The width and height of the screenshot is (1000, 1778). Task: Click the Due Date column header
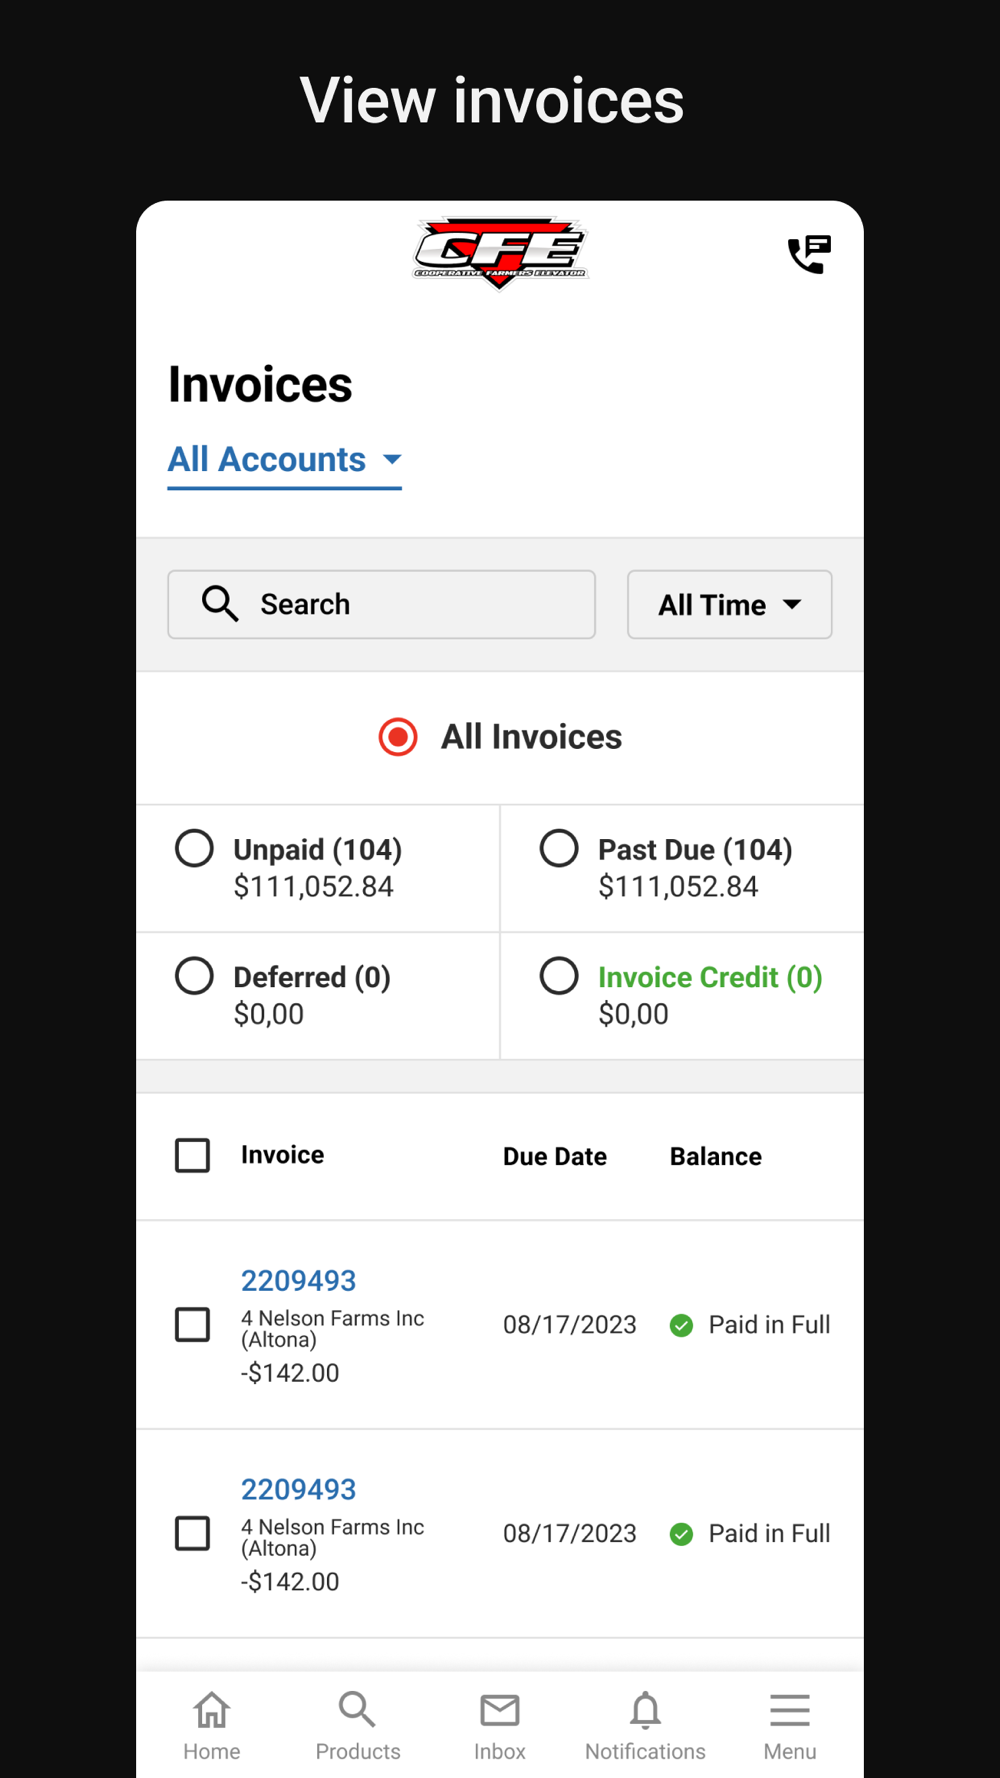coord(555,1157)
